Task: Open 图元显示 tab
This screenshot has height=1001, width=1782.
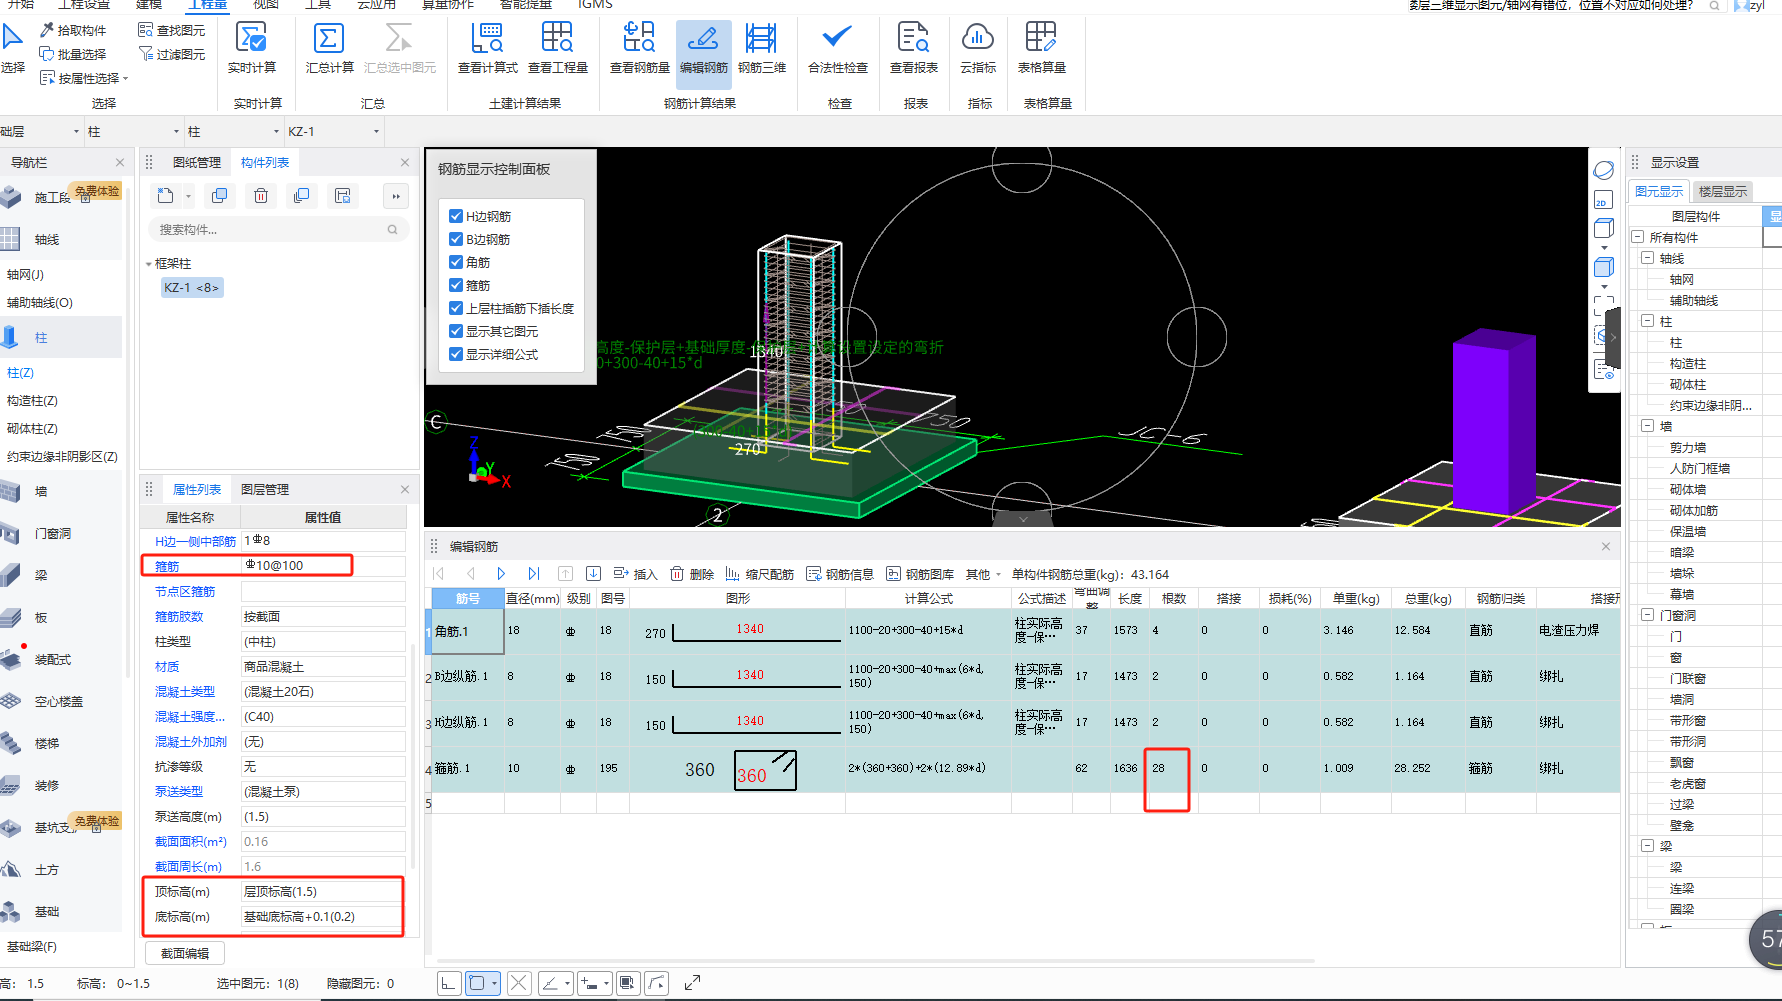Action: (x=1659, y=191)
